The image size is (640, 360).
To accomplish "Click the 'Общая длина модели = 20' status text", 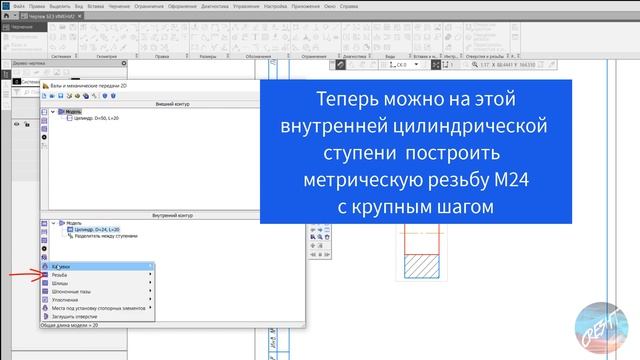I will tap(69, 325).
